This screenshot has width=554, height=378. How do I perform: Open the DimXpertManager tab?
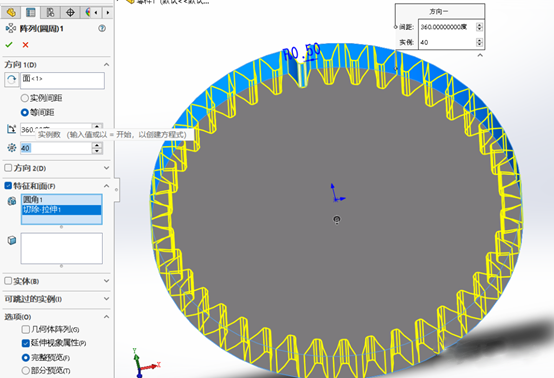pos(70,13)
